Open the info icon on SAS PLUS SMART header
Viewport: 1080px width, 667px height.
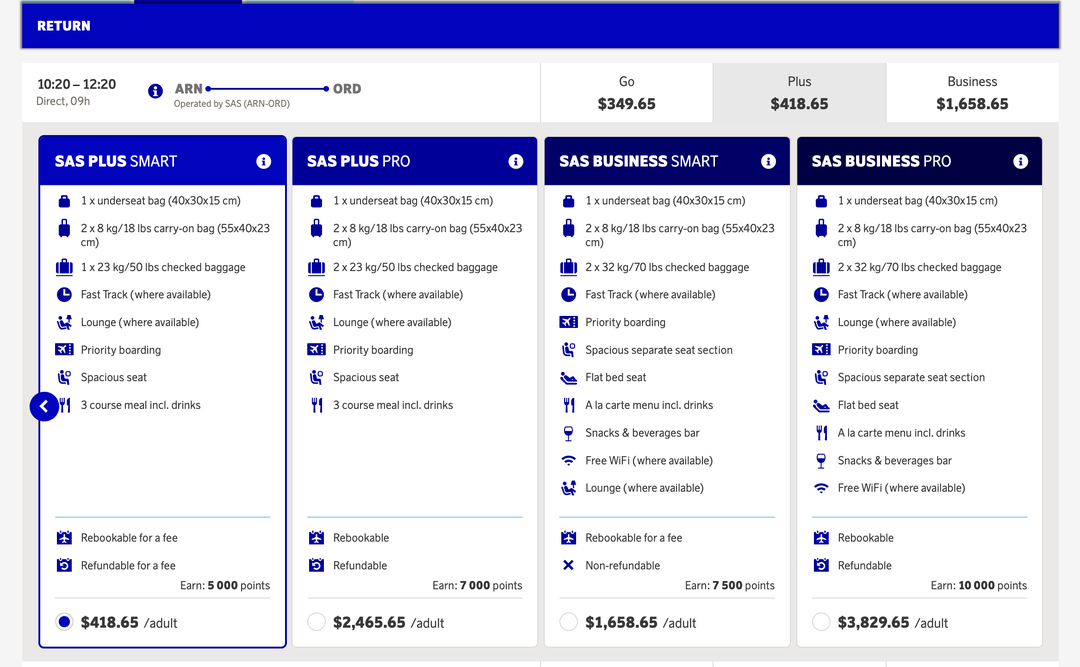263,161
